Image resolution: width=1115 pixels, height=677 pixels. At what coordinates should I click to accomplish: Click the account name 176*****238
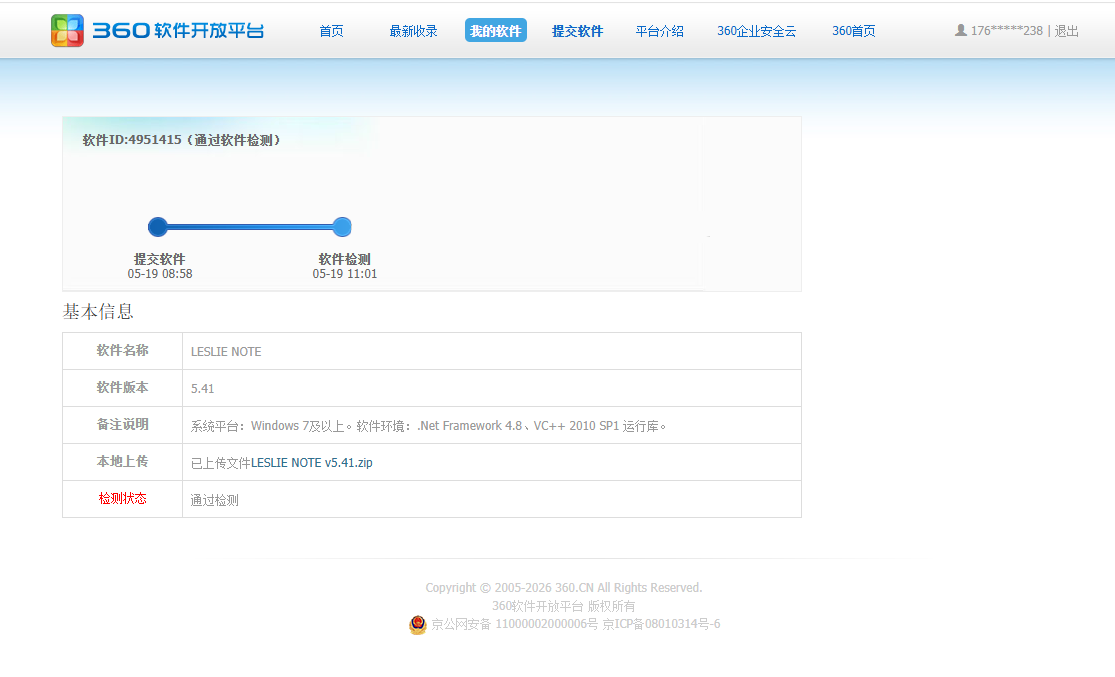(1007, 31)
